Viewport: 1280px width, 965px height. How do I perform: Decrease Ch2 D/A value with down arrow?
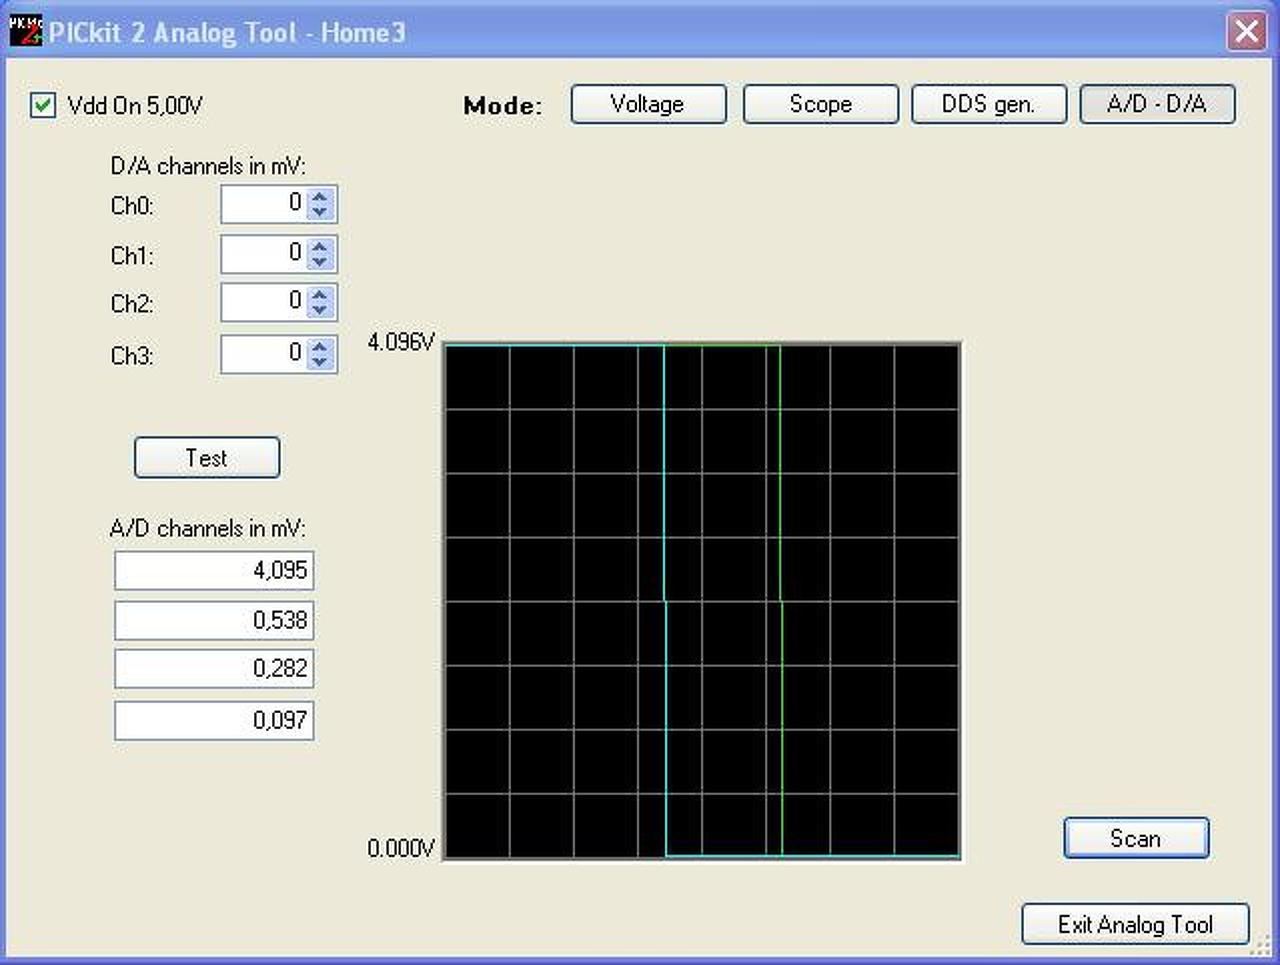[x=320, y=310]
